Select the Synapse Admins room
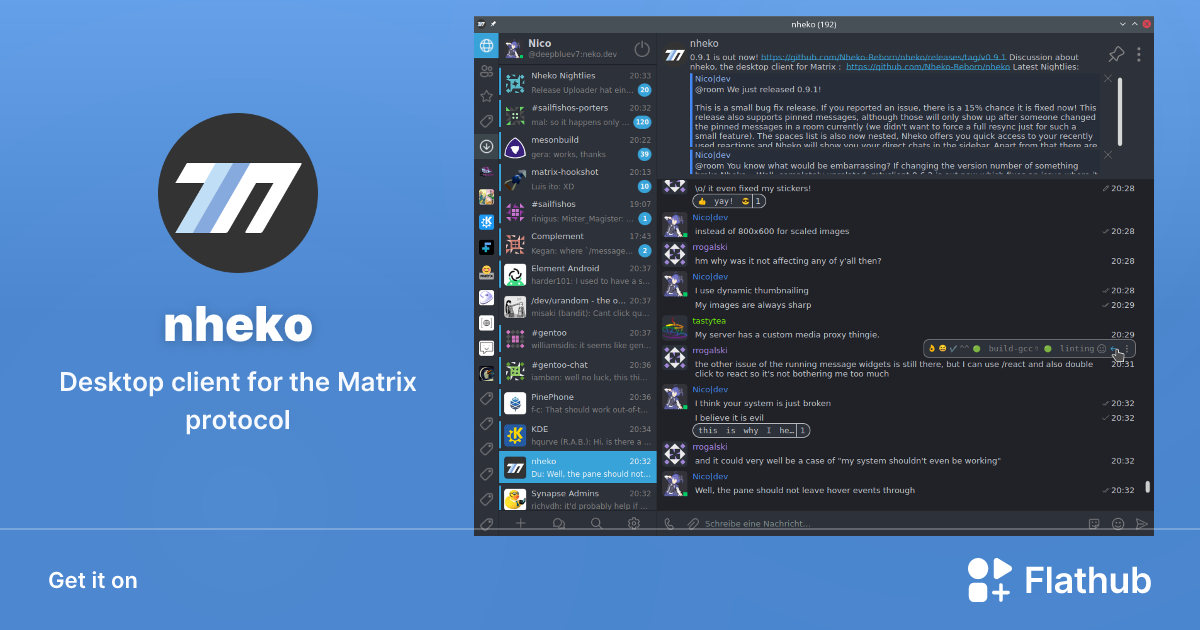The image size is (1200, 630). click(x=577, y=496)
